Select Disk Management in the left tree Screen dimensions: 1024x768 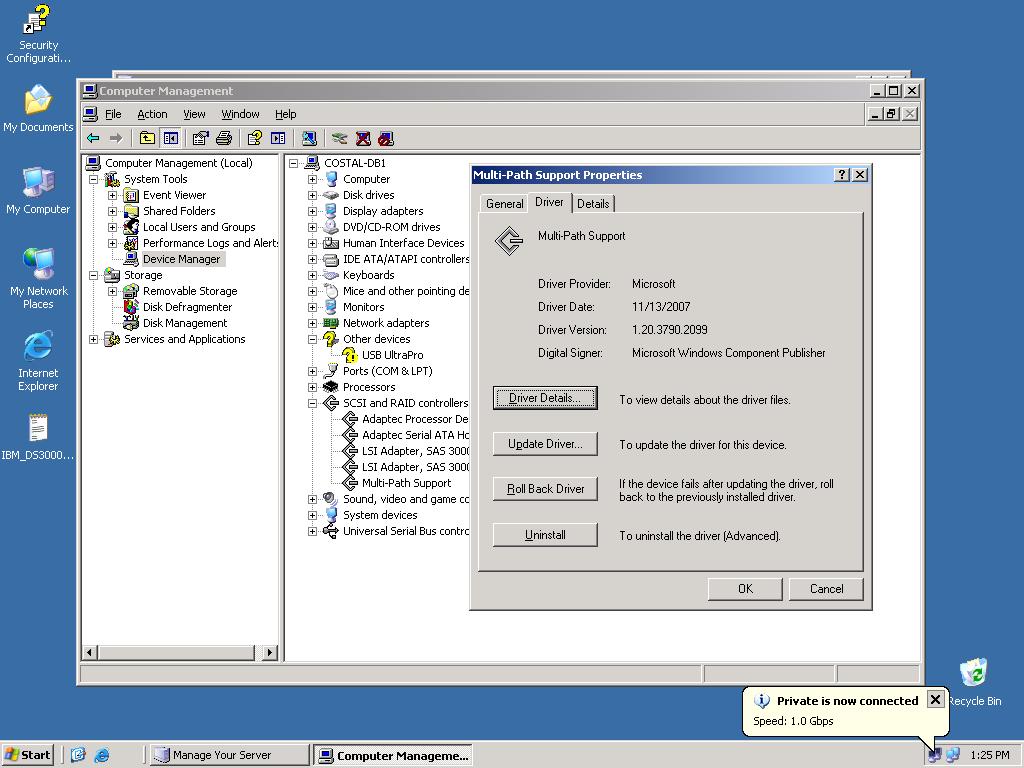click(184, 323)
